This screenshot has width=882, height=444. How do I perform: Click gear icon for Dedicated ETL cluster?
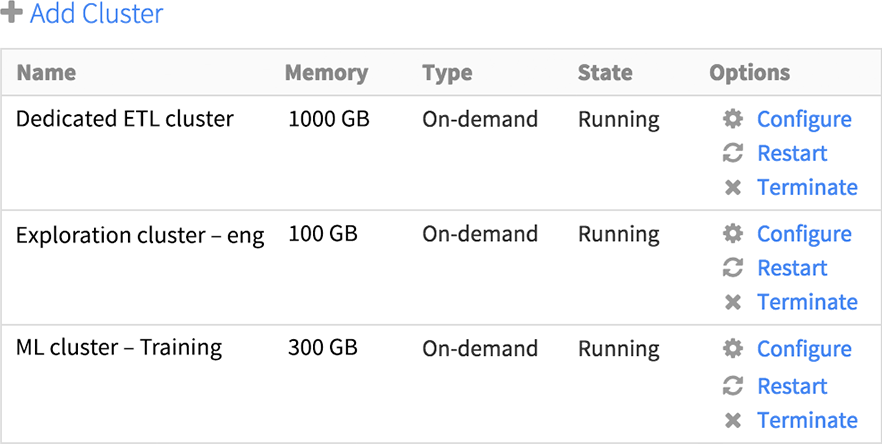click(x=733, y=119)
